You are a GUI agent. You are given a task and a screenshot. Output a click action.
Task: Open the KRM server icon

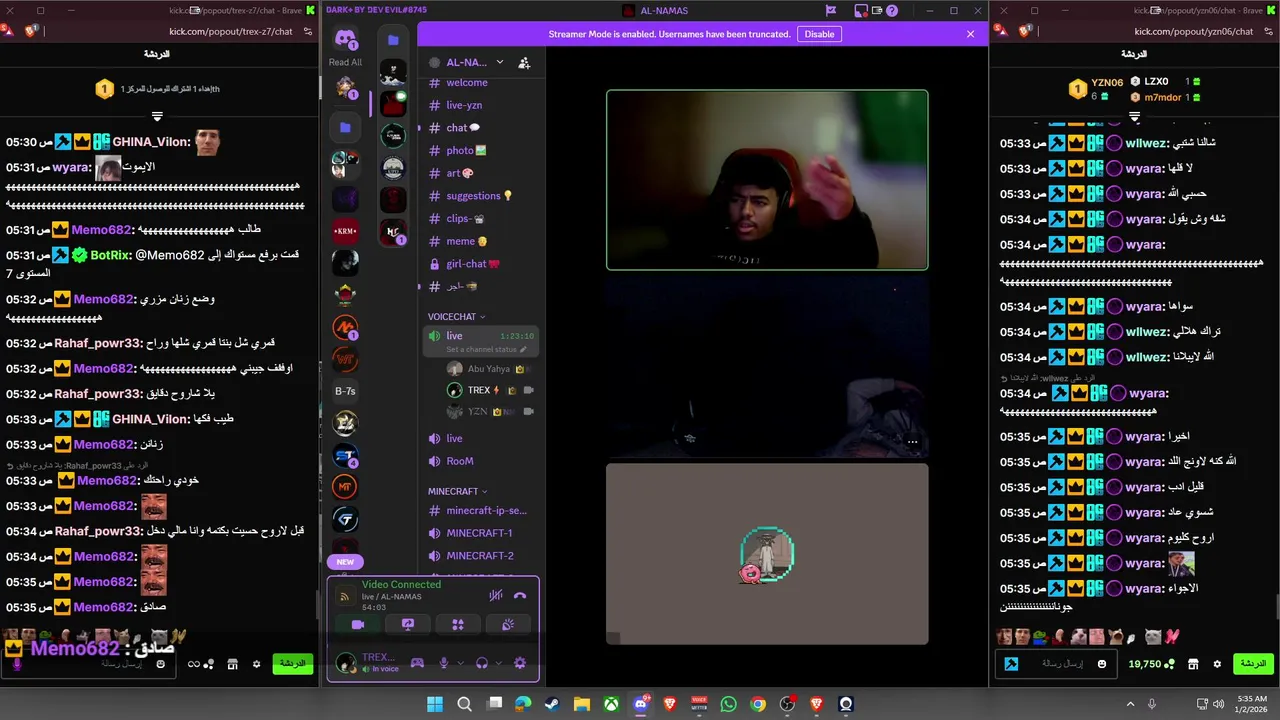click(345, 231)
